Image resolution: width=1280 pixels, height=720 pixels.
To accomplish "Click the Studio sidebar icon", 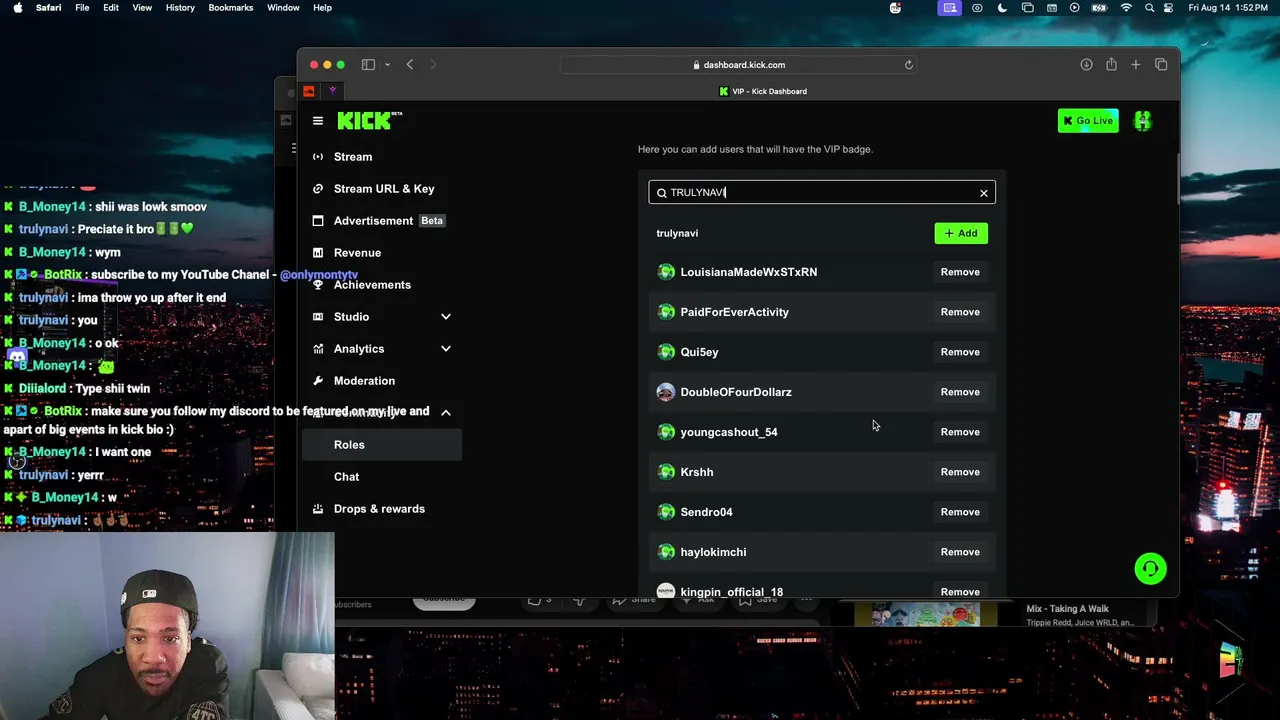I will pos(318,317).
